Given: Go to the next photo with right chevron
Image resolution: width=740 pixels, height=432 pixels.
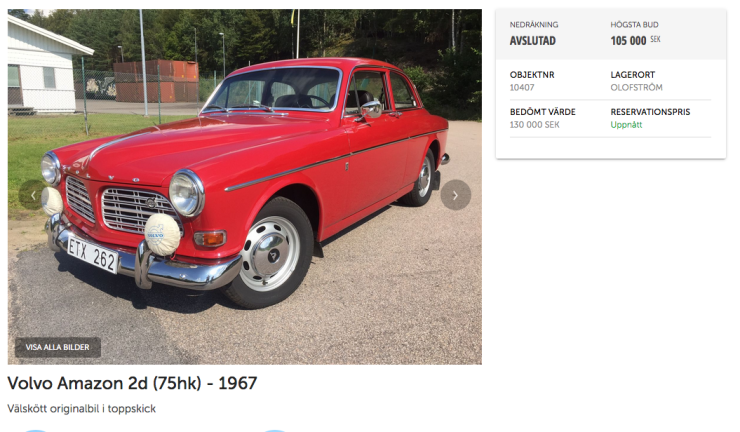Looking at the screenshot, I should tap(455, 195).
